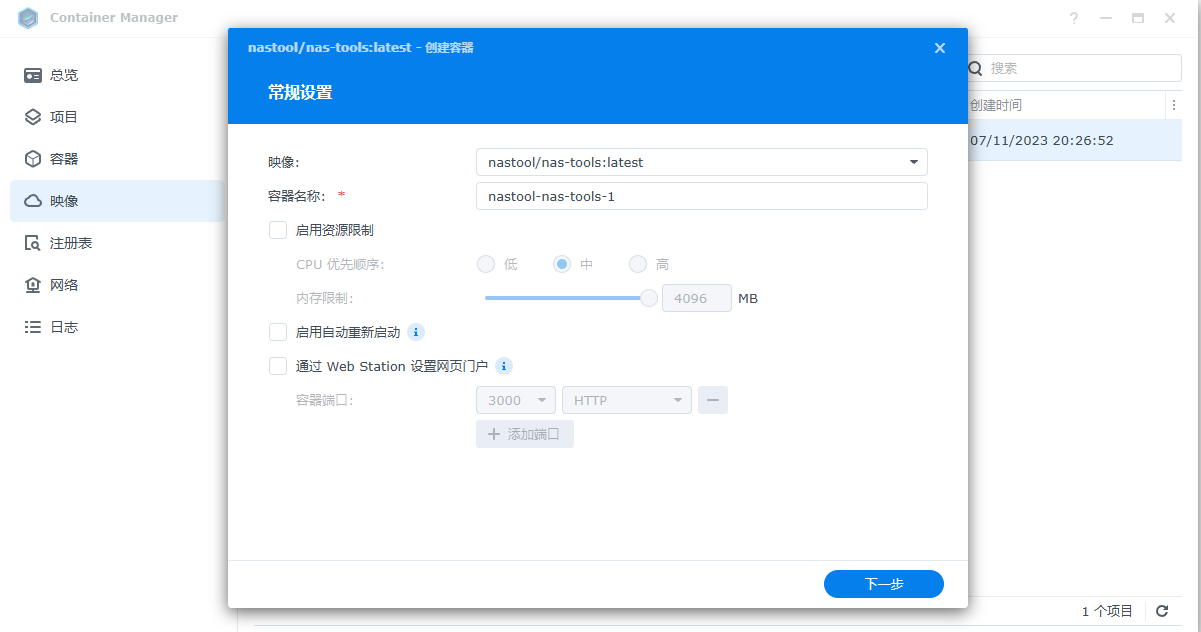The width and height of the screenshot is (1201, 632).
Task: Click the 日志 list sidebar icon
Action: tap(33, 327)
